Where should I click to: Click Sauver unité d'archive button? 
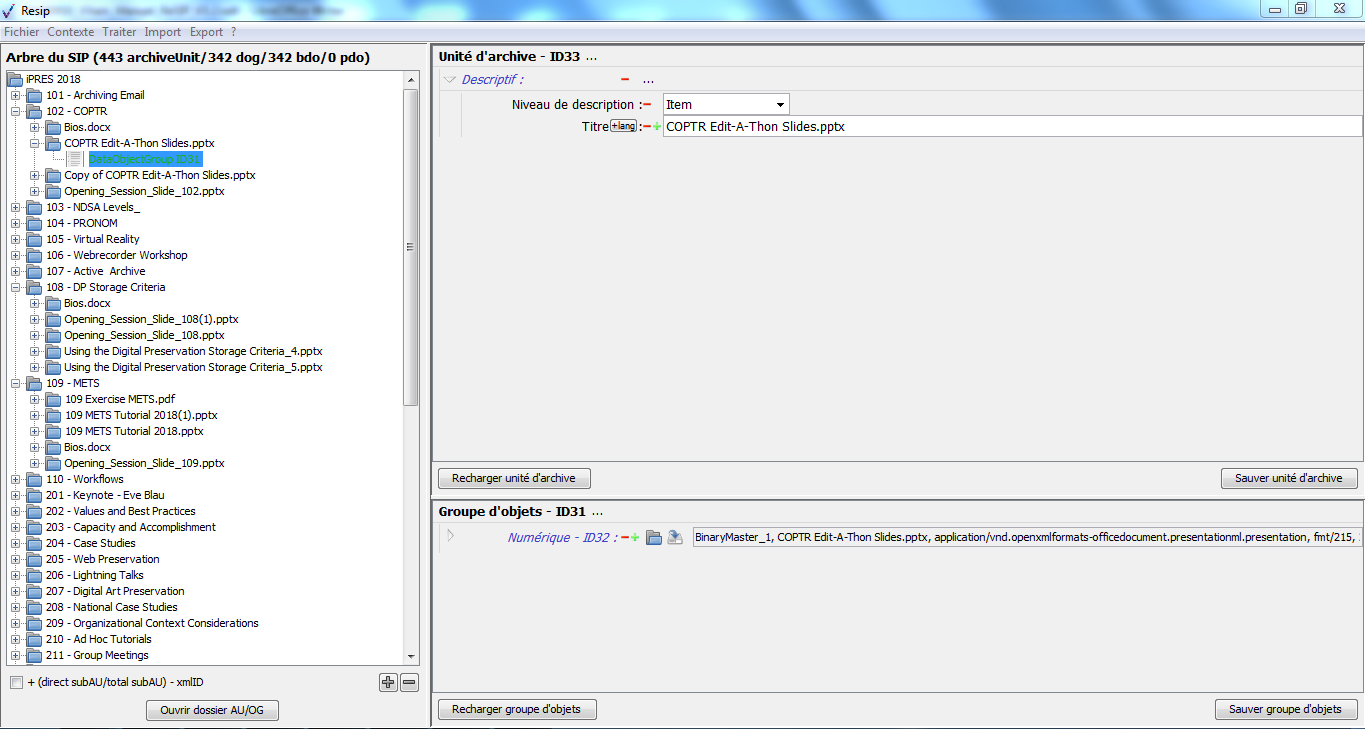coord(1288,478)
